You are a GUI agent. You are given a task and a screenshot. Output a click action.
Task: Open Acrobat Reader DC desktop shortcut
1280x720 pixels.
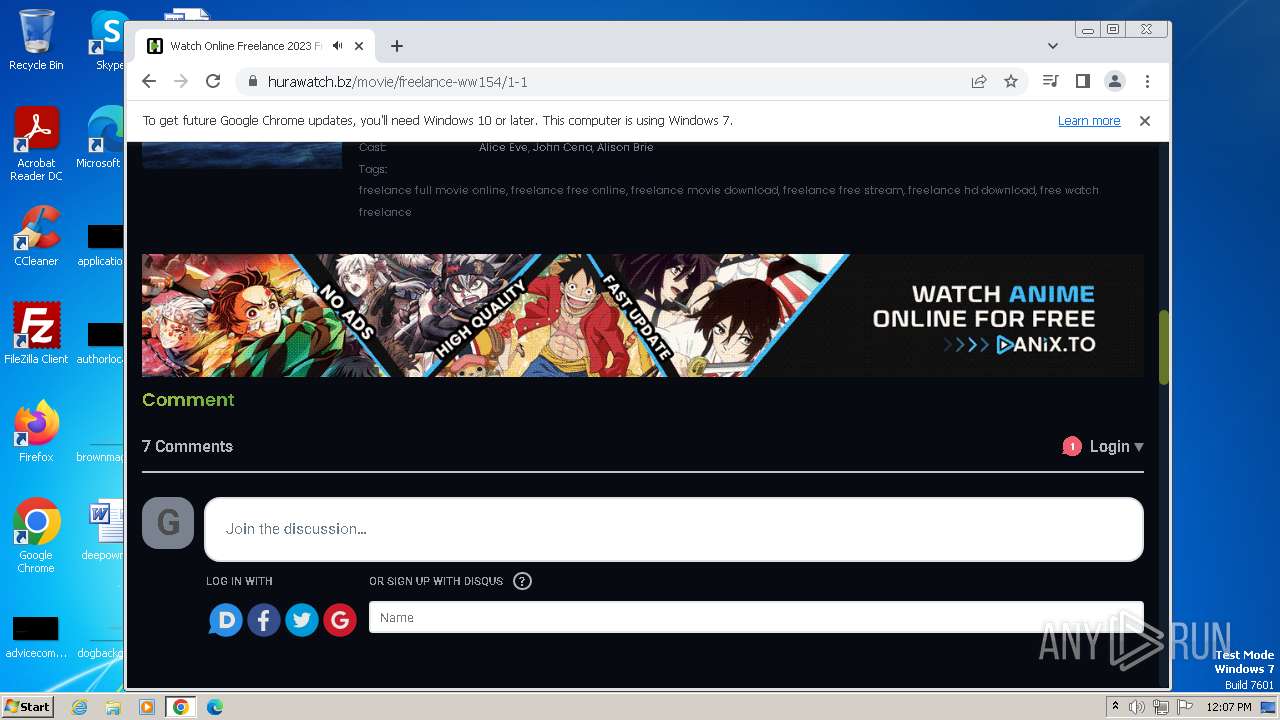(36, 144)
